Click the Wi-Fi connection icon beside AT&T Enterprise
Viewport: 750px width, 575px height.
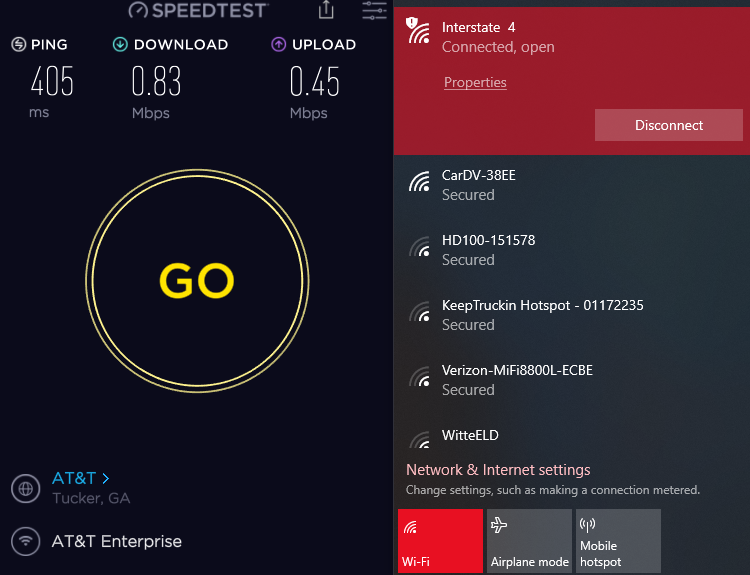pos(25,542)
